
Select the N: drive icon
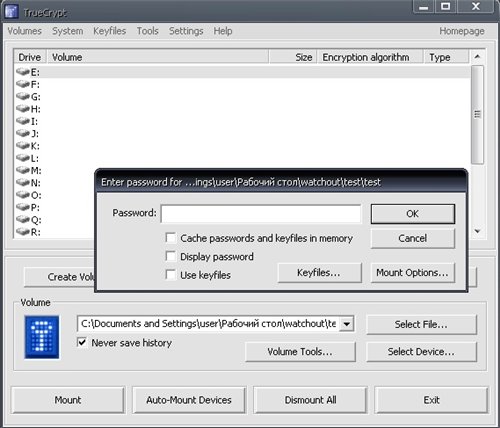[23, 183]
